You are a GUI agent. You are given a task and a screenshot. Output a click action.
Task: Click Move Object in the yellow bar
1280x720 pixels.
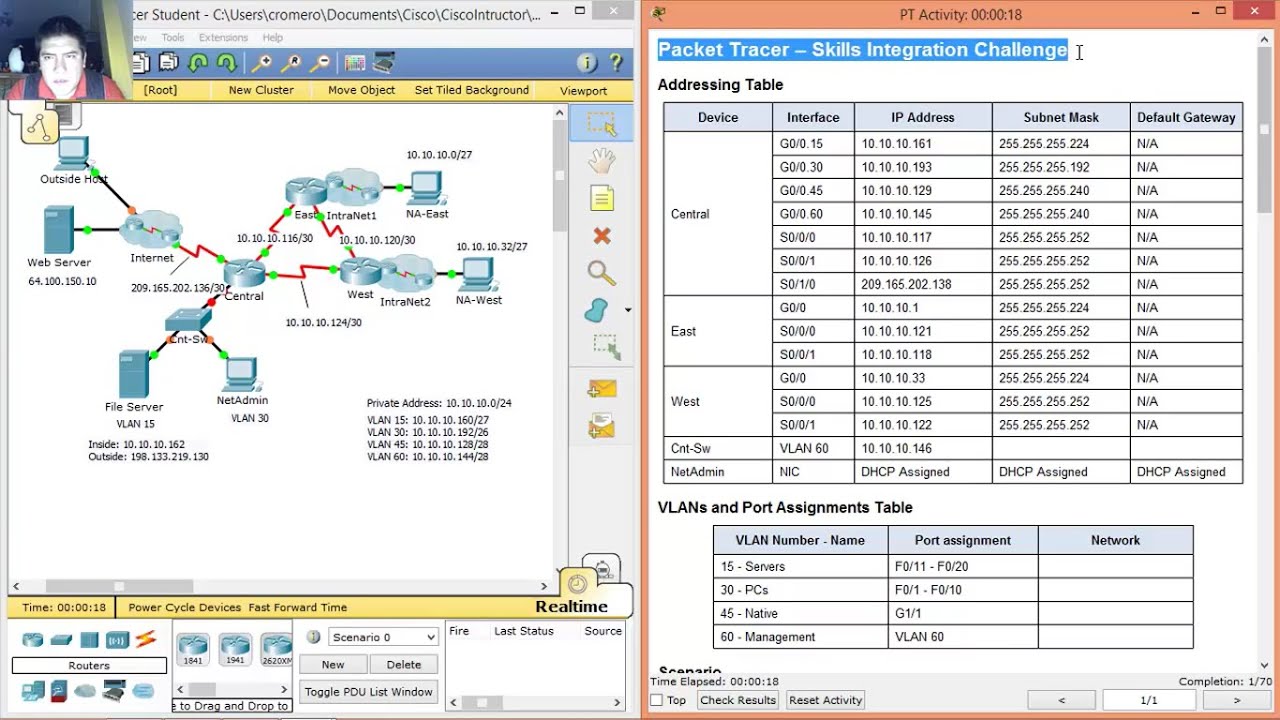click(x=362, y=90)
